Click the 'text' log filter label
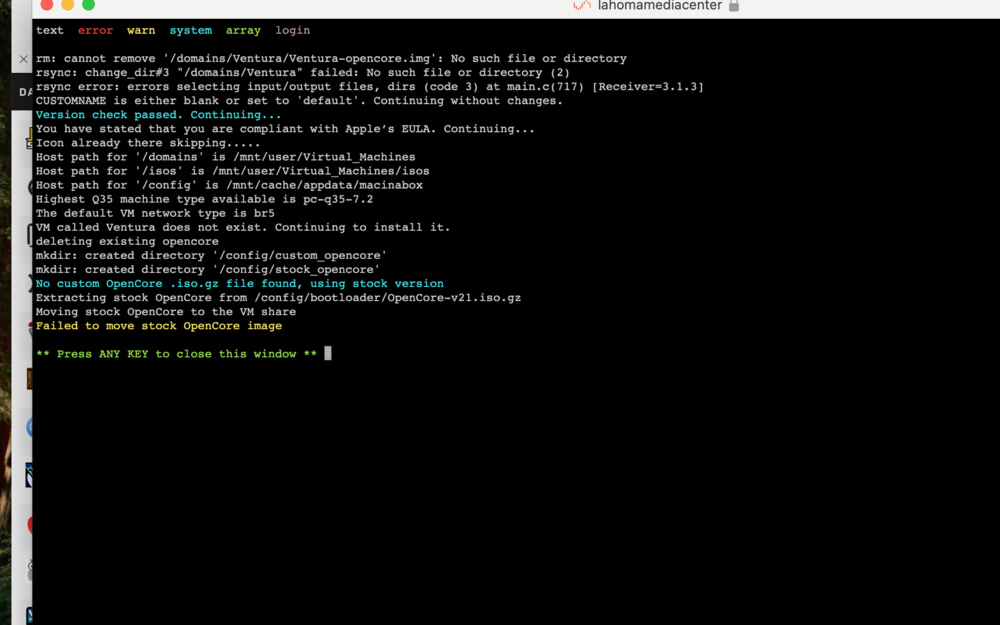Viewport: 1000px width, 625px height. tap(50, 30)
